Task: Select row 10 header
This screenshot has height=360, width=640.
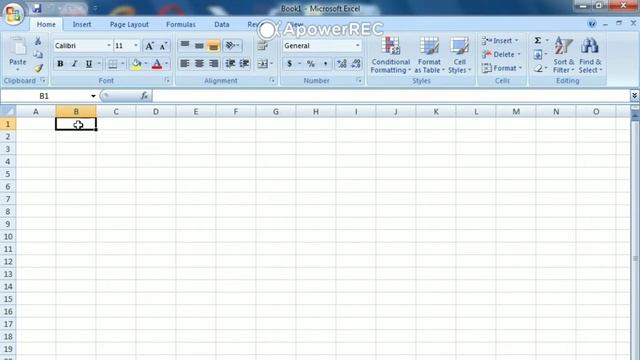Action: pos(8,237)
